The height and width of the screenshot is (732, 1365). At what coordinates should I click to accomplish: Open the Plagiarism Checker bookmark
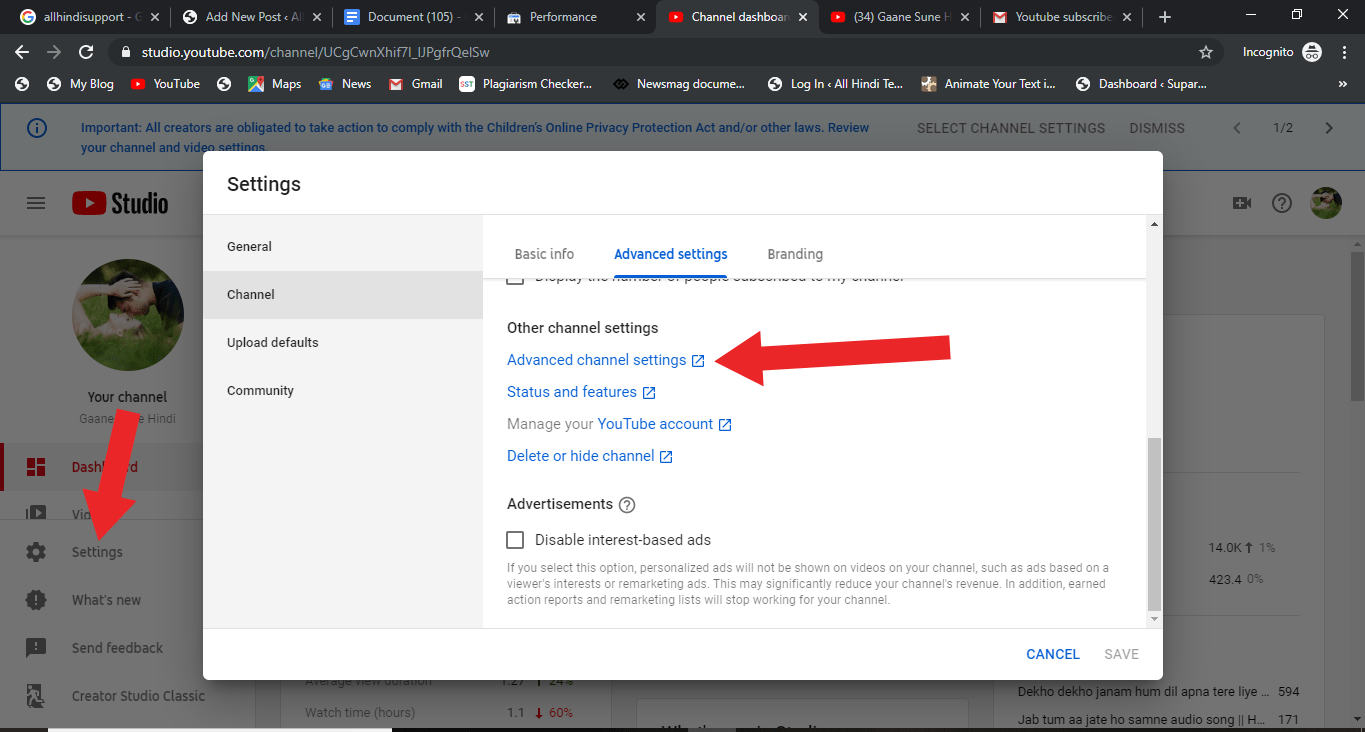(526, 84)
